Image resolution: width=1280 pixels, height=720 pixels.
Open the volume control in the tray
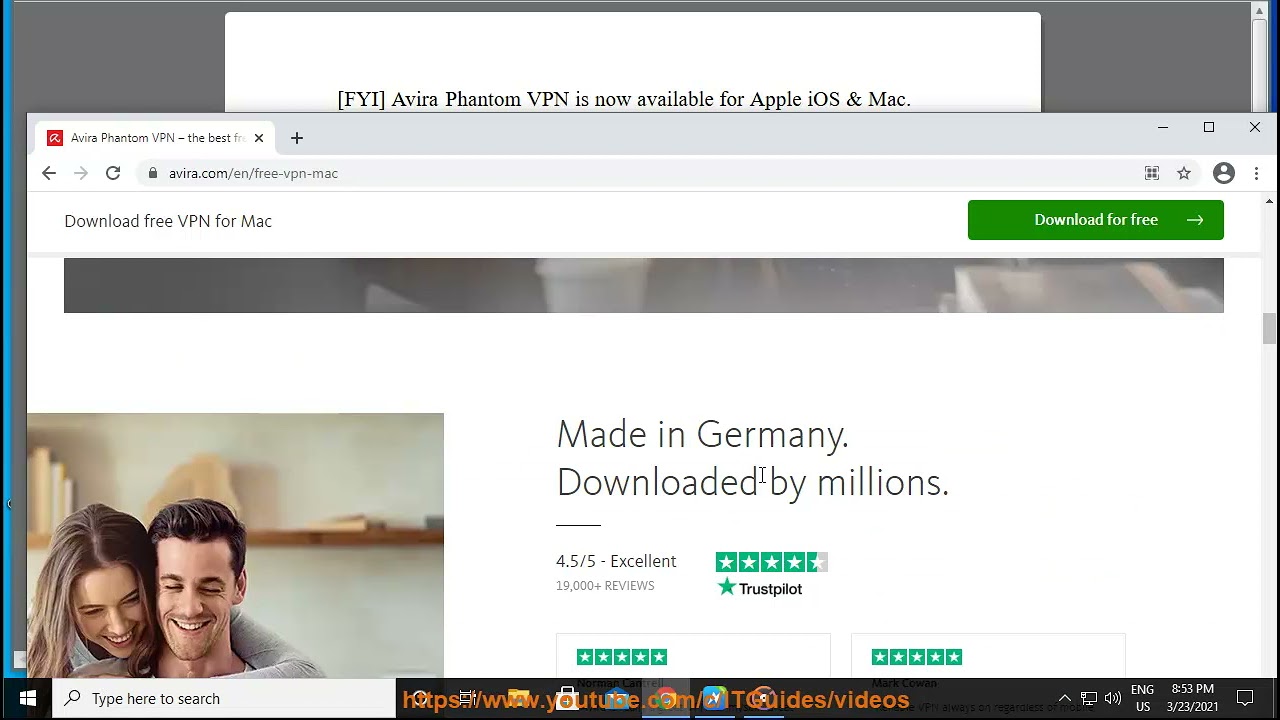(x=1113, y=698)
